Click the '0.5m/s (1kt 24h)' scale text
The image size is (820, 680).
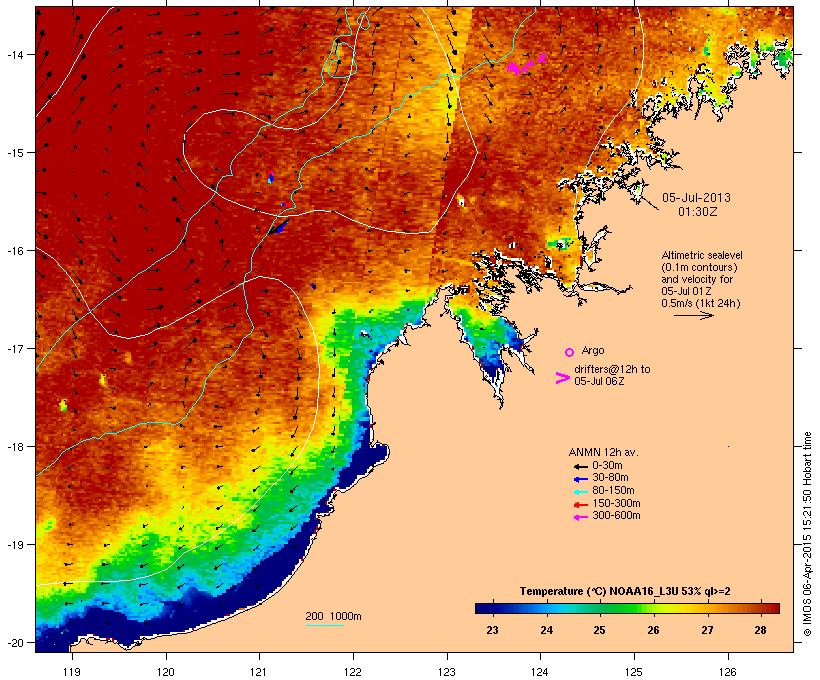(x=701, y=303)
